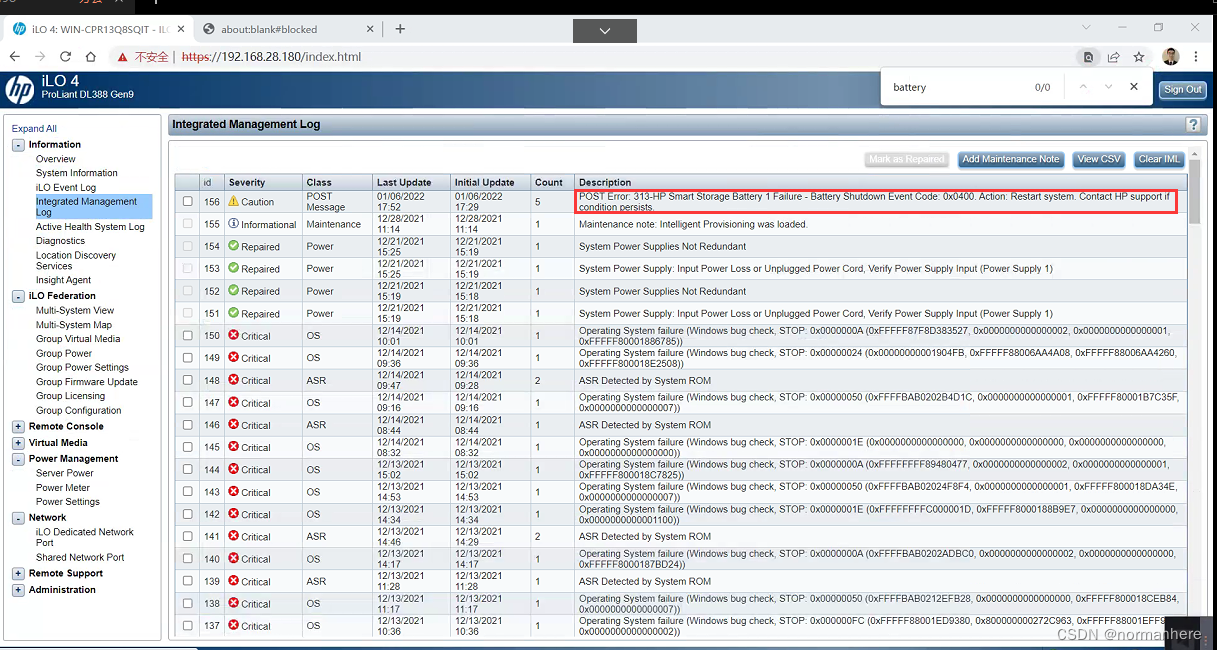Collapse the Information tree section

18,145
